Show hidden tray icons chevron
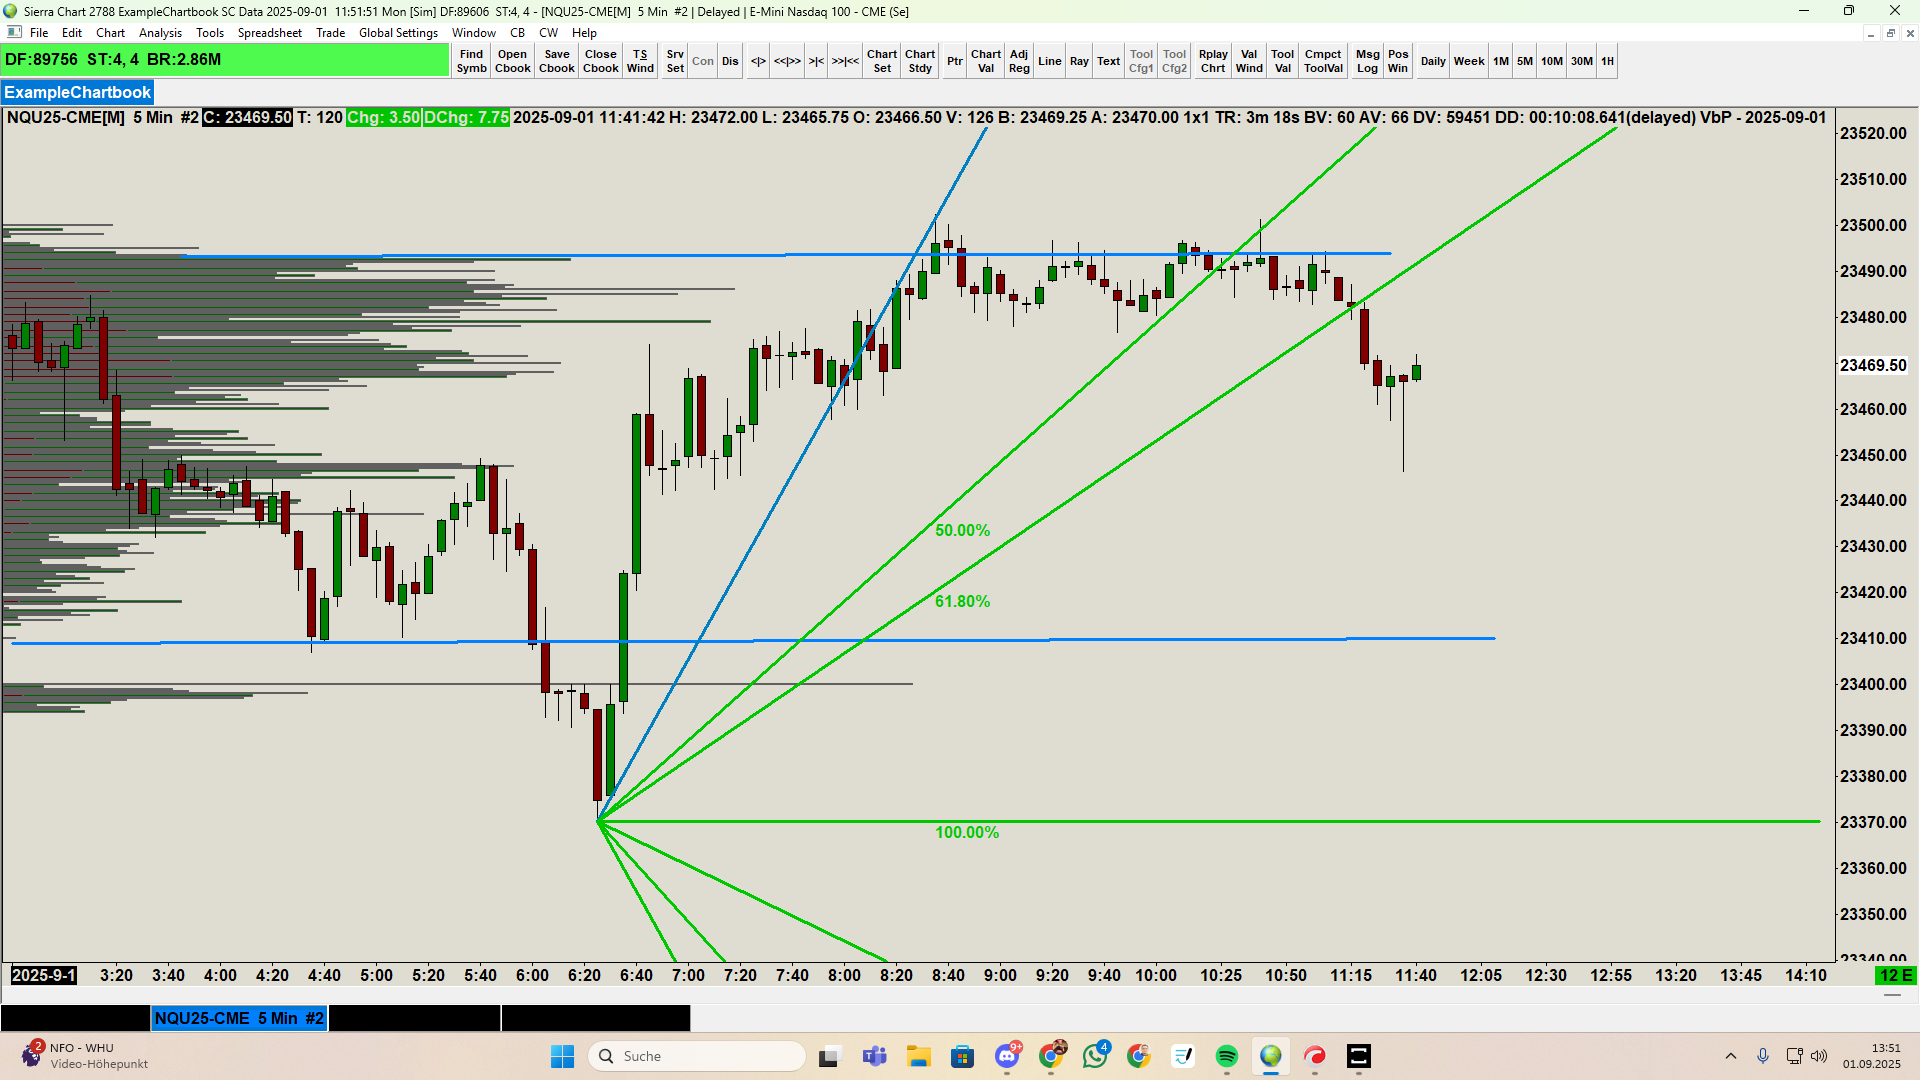The image size is (1920, 1080). [x=1731, y=1056]
